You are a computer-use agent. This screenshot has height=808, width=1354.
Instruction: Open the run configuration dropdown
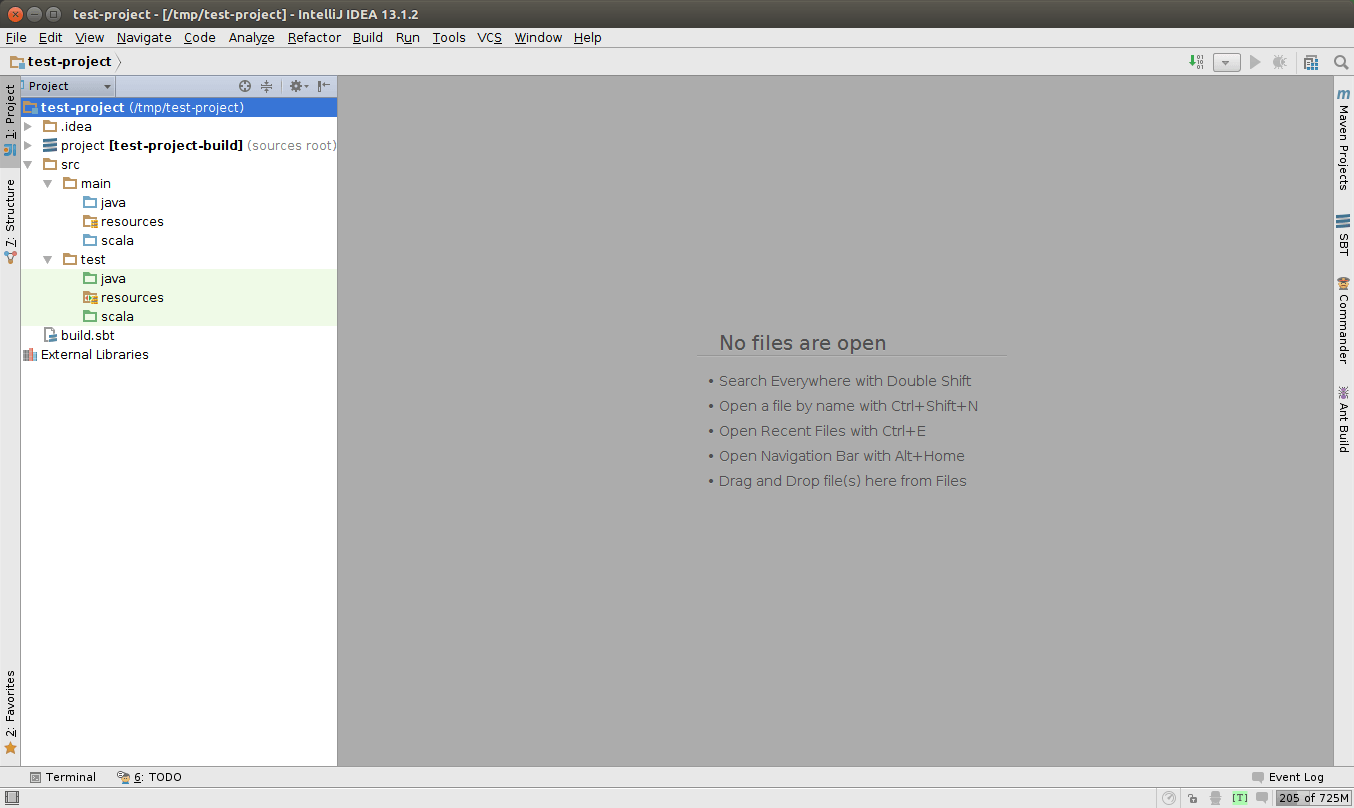(x=1227, y=62)
